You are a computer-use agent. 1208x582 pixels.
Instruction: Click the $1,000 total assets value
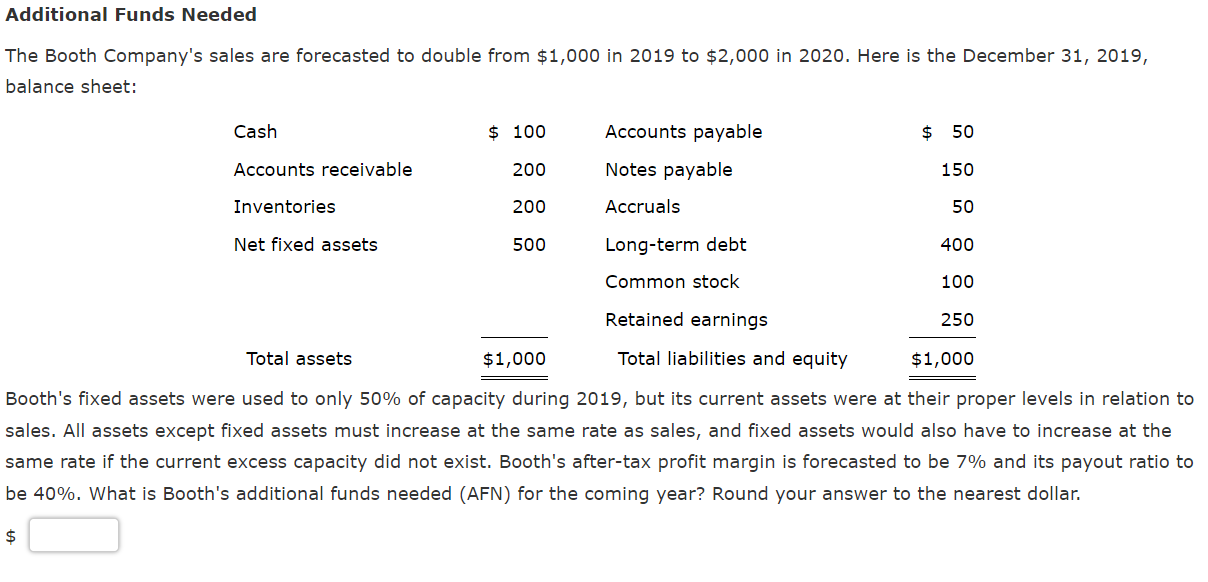click(x=514, y=358)
